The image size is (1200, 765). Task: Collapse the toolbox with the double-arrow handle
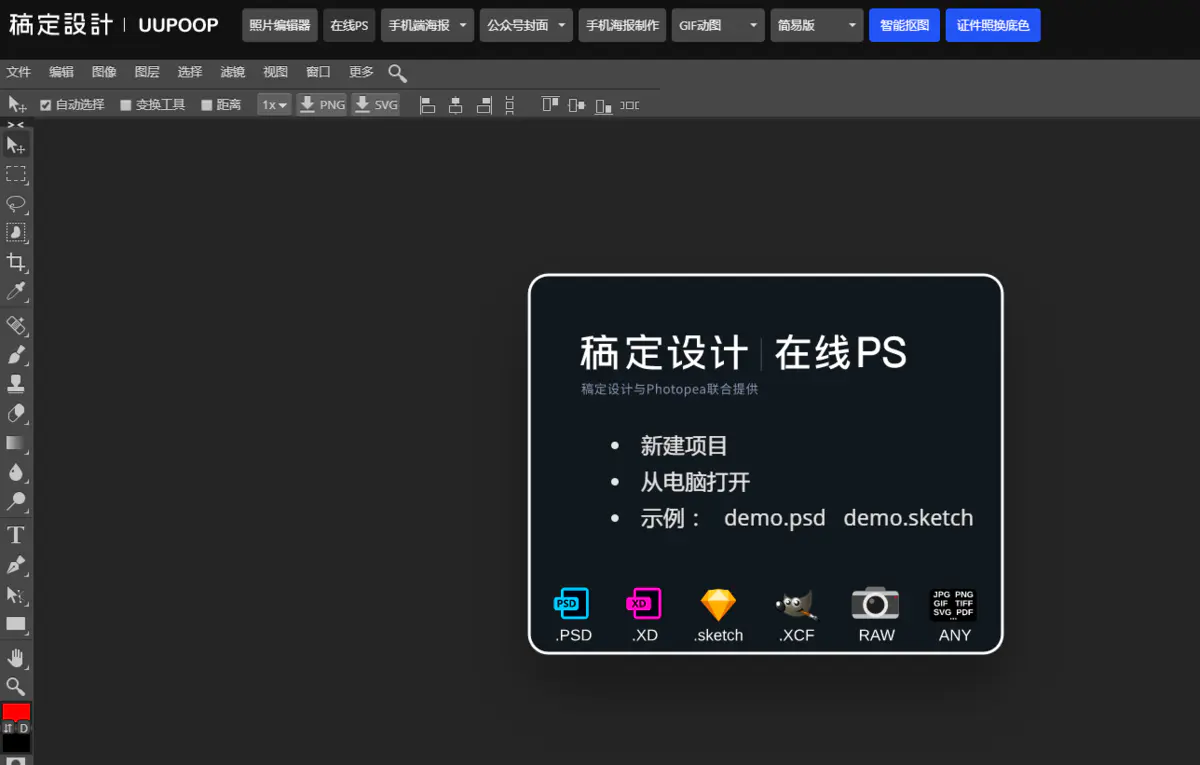16,125
